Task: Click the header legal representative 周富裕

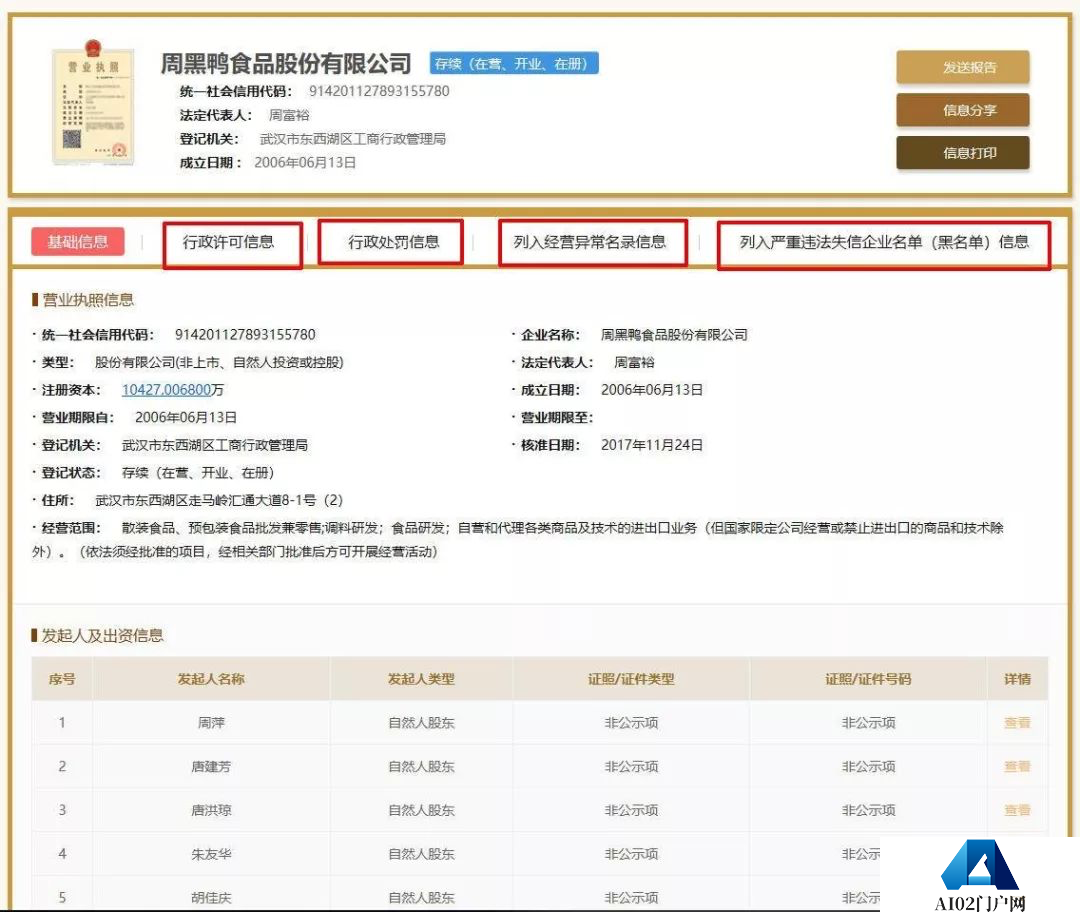Action: [289, 115]
